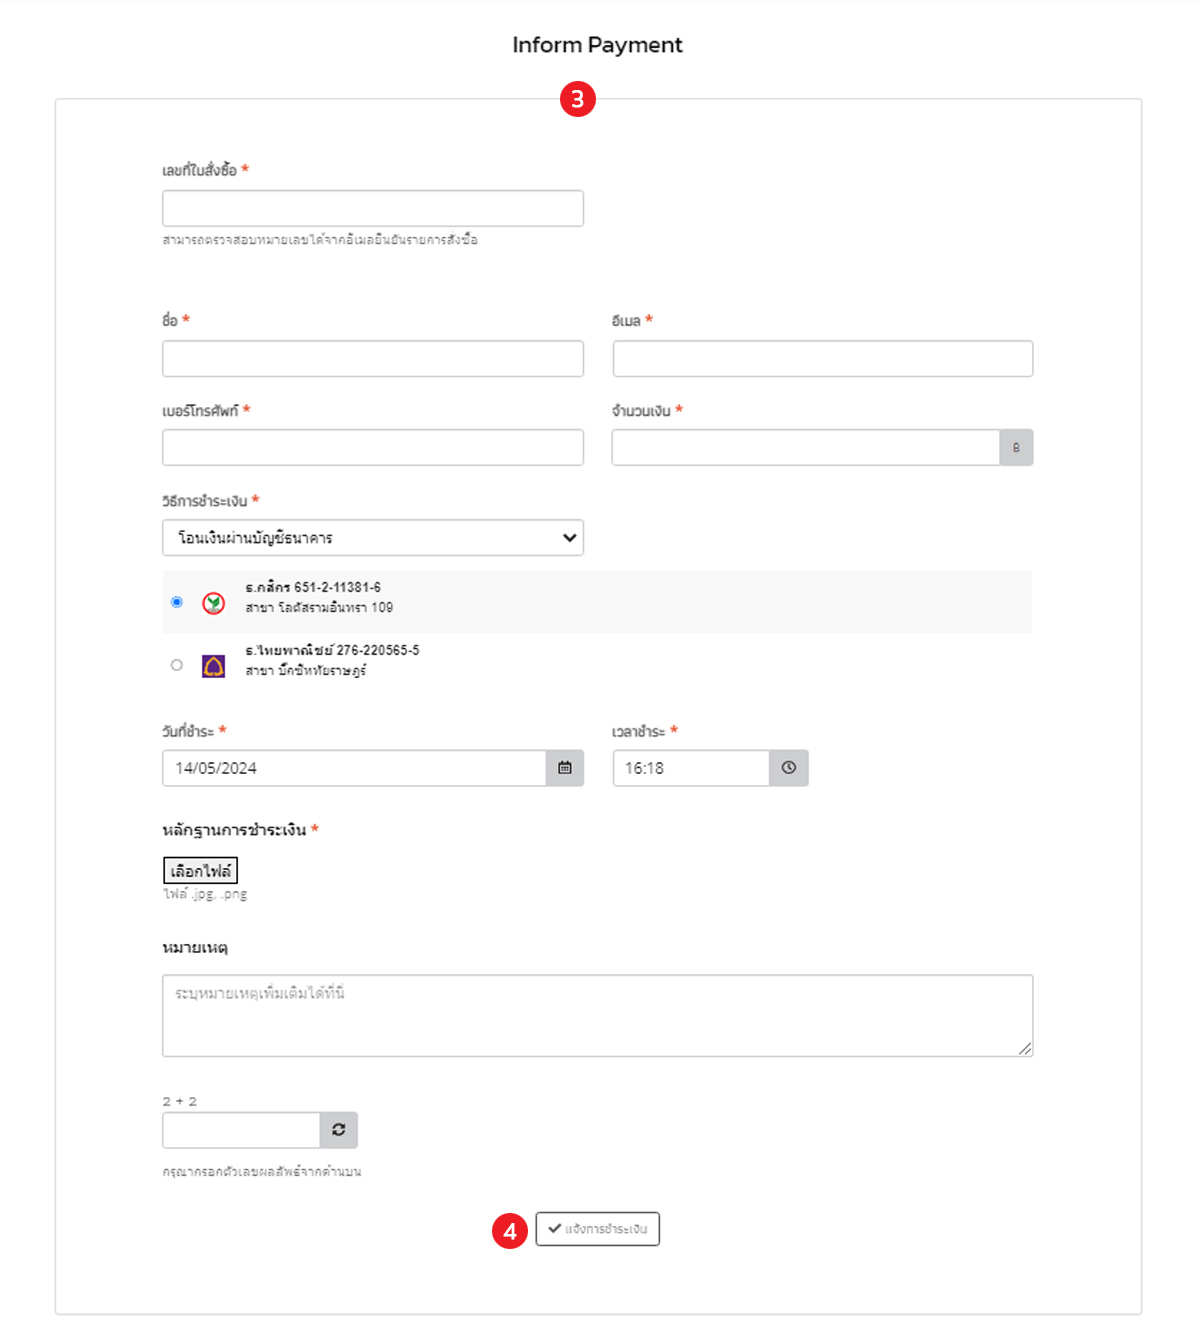The width and height of the screenshot is (1200, 1336).
Task: Select Siam Commercial bank account radio button
Action: [177, 665]
